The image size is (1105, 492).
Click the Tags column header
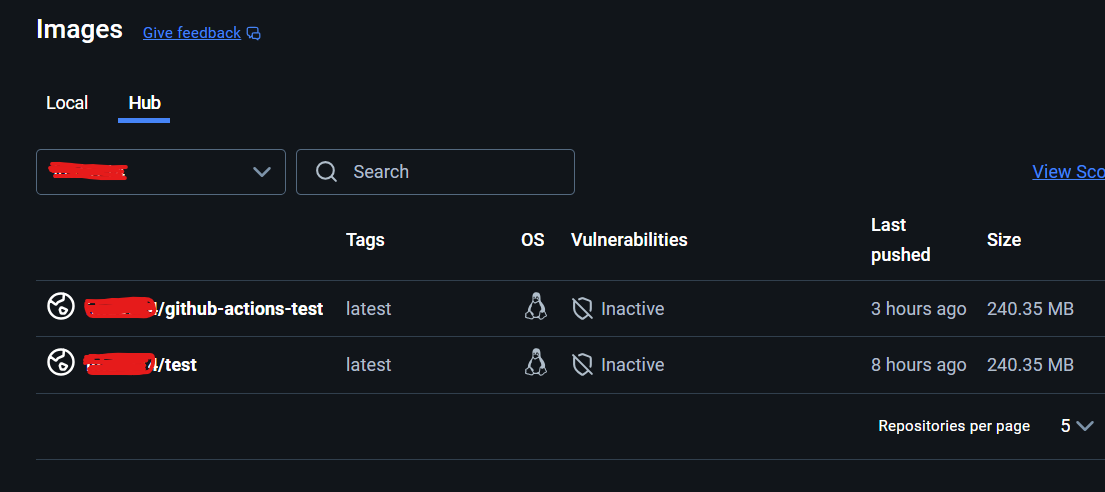point(365,240)
